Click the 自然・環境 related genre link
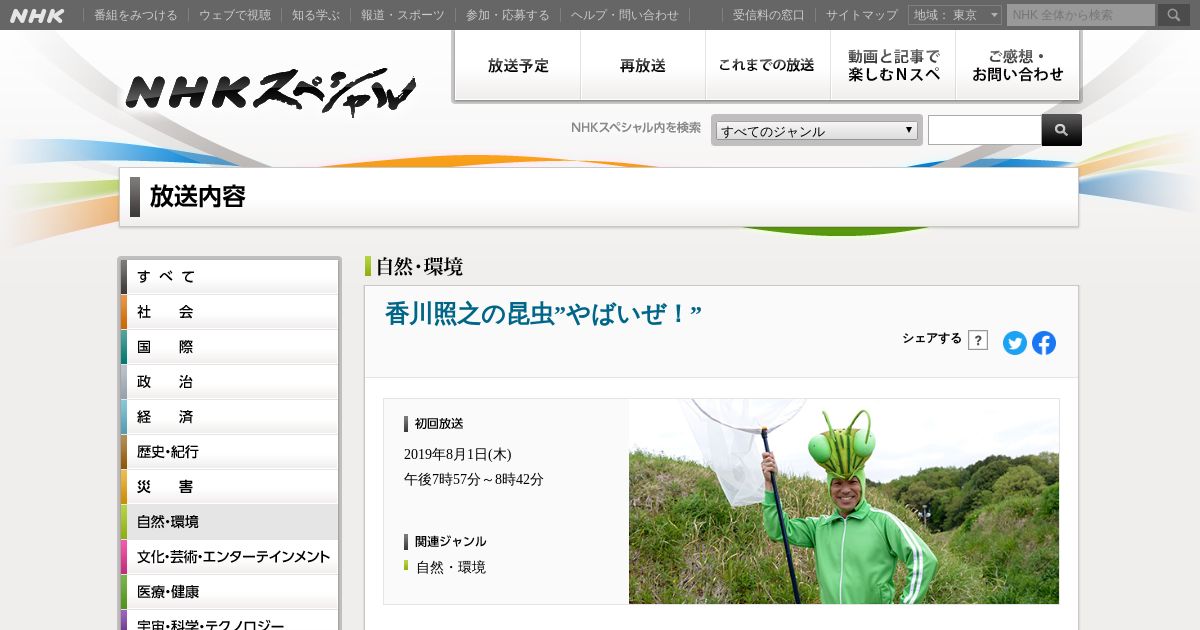This screenshot has height=630, width=1200. (x=451, y=567)
